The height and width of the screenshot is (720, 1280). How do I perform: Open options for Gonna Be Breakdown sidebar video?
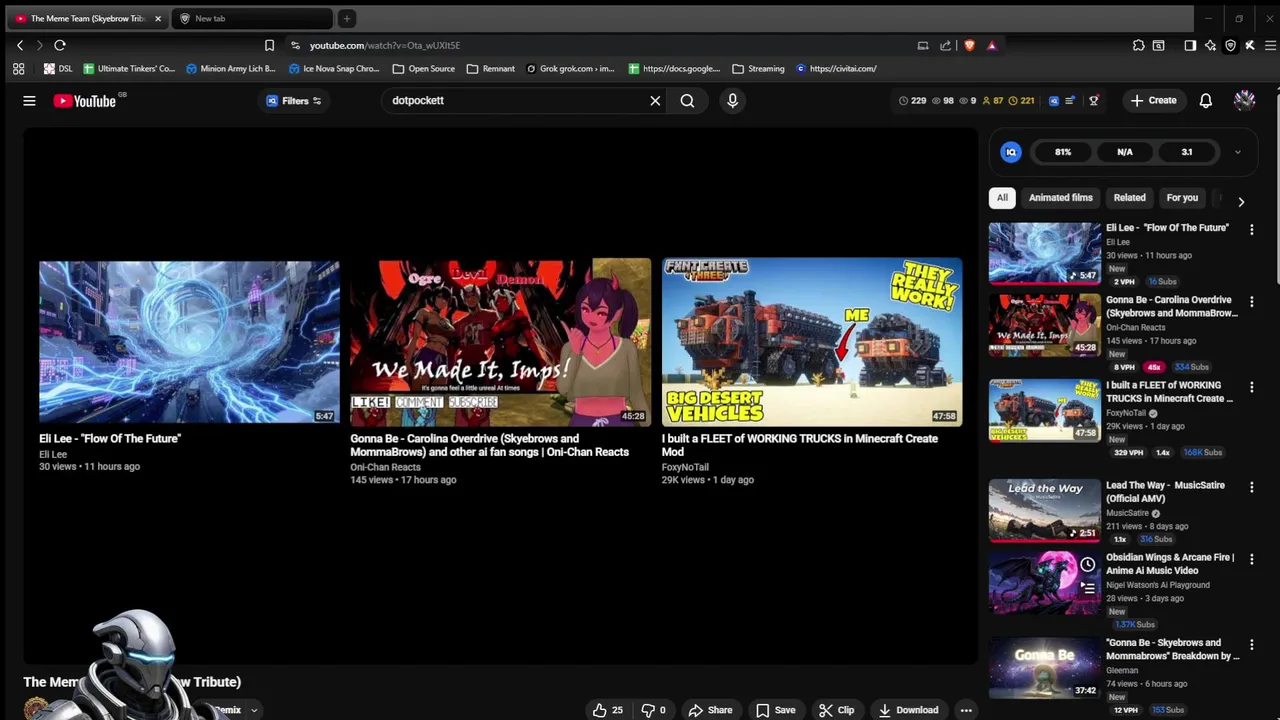1251,645
